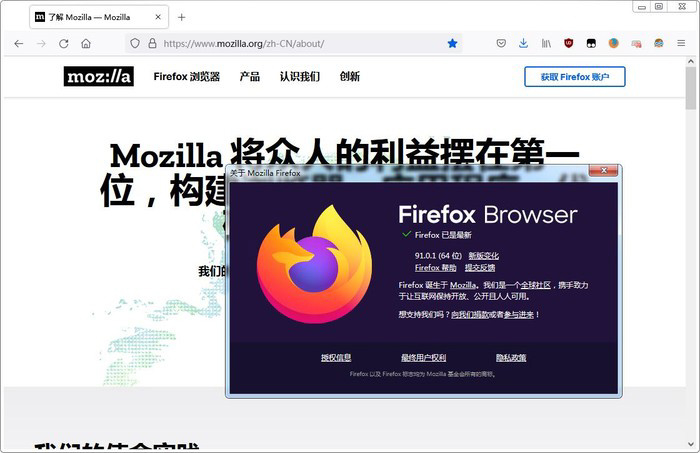
Task: Reload the current page
Action: tap(64, 44)
